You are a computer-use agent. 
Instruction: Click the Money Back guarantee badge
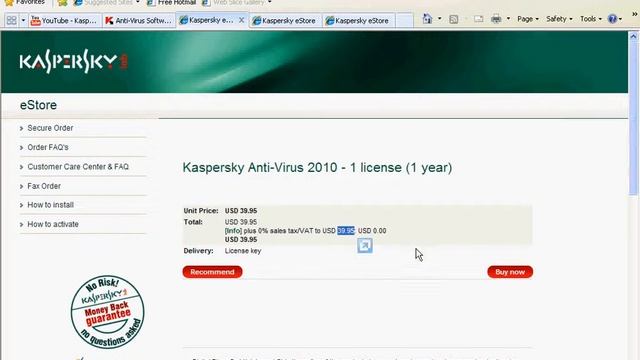[x=107, y=312]
